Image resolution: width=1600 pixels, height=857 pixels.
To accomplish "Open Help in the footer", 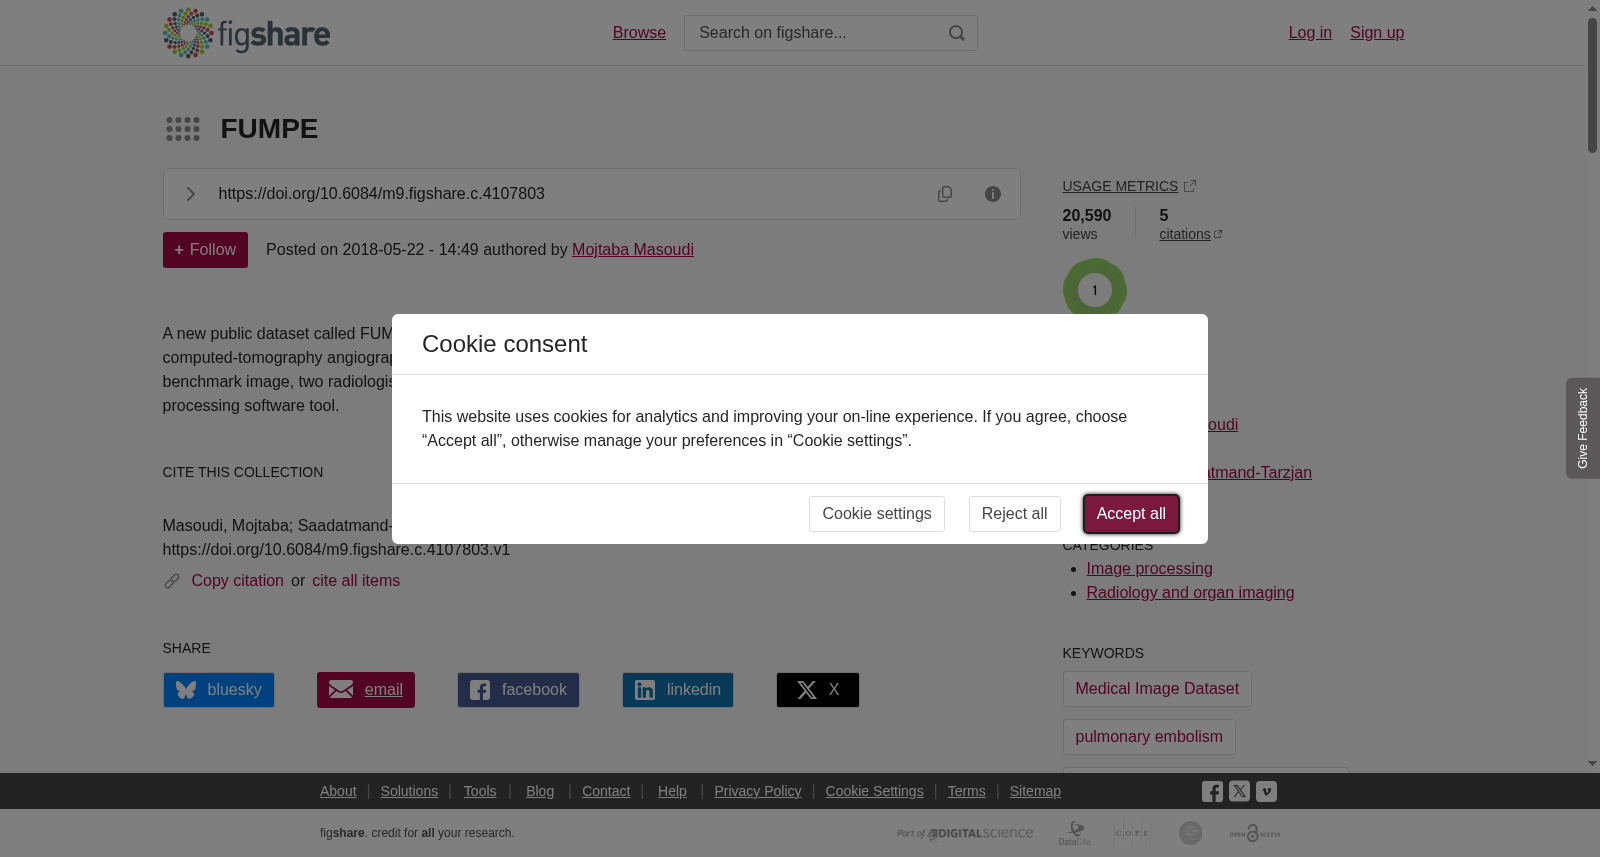I will coord(672,791).
